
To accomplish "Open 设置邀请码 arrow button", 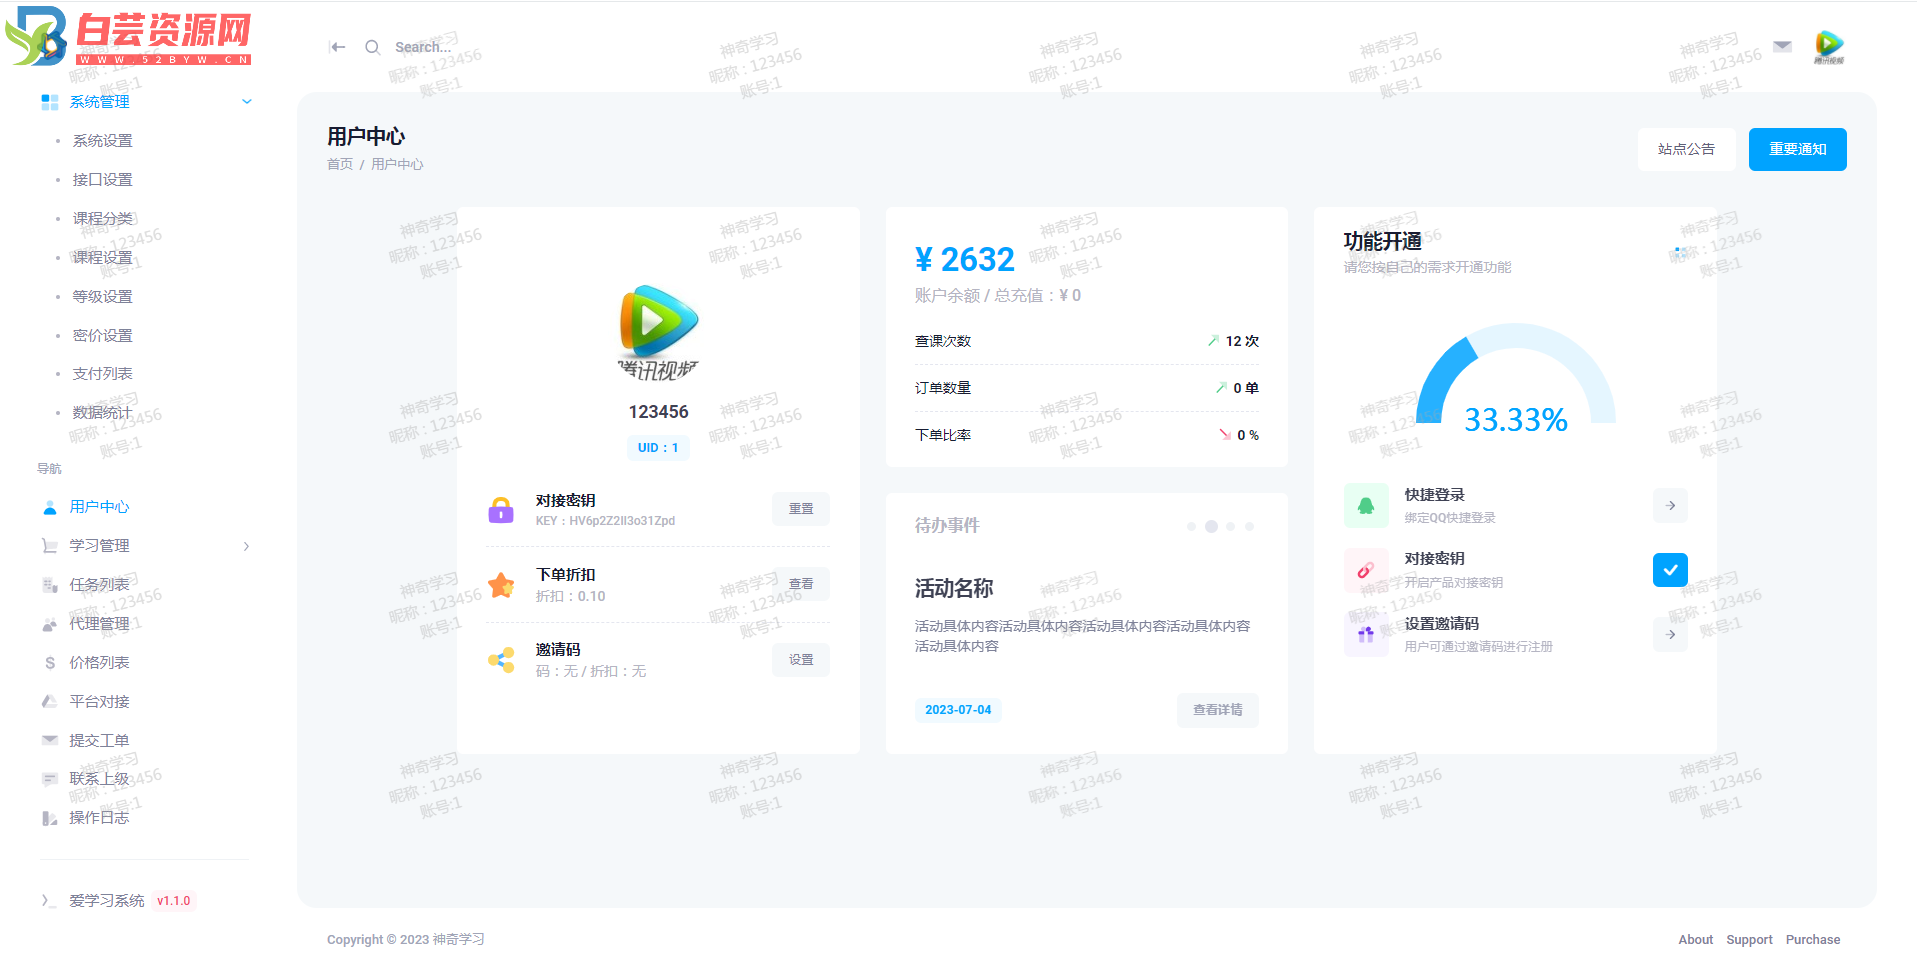I will click(1670, 634).
